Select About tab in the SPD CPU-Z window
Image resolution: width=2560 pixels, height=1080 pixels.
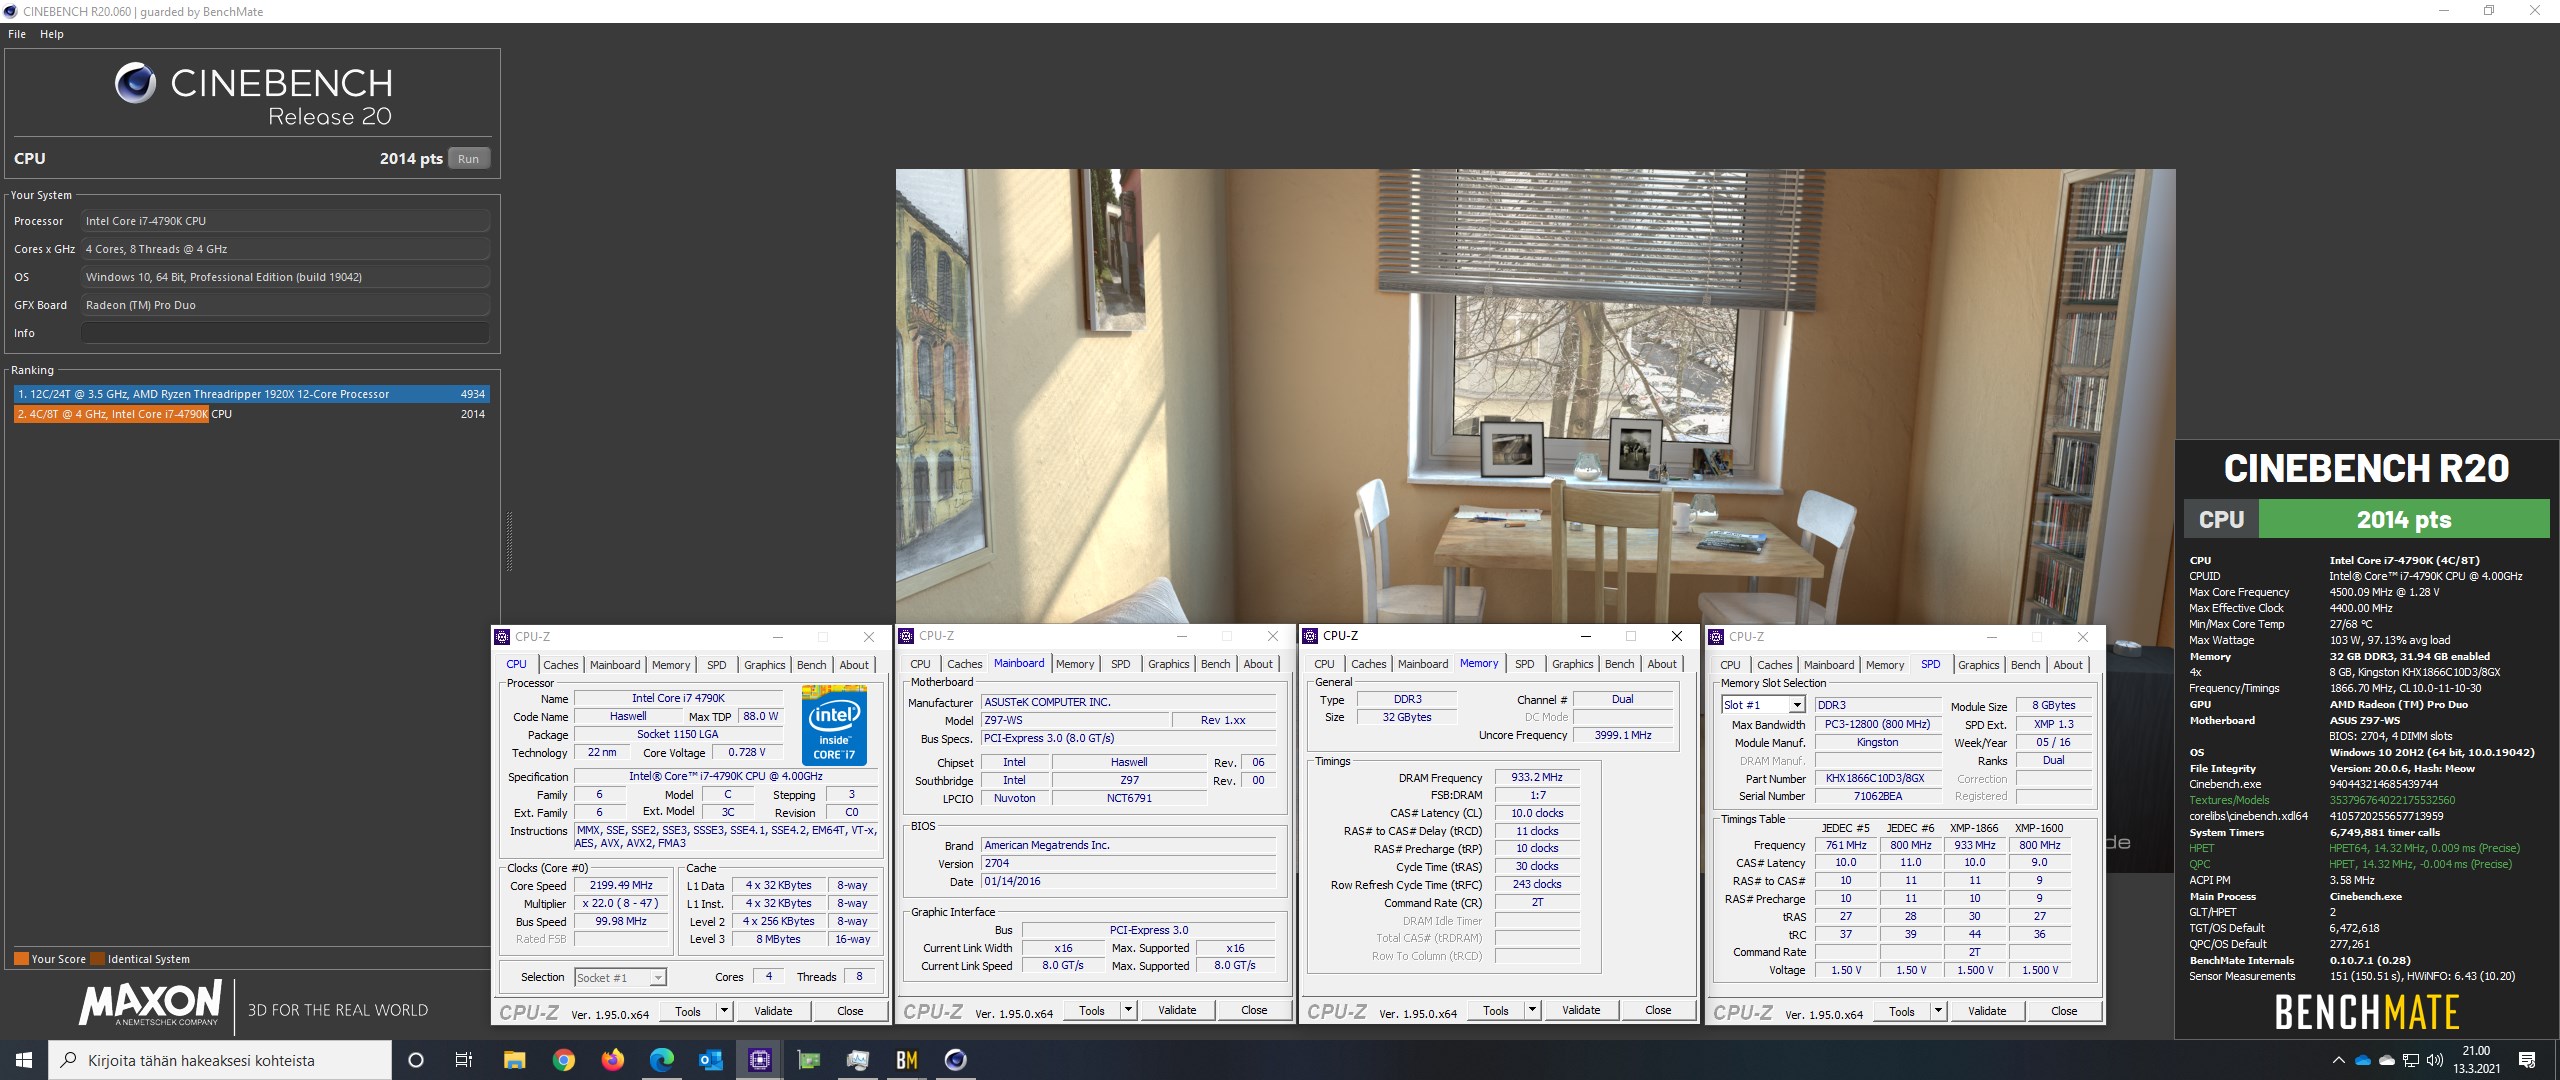point(2068,665)
